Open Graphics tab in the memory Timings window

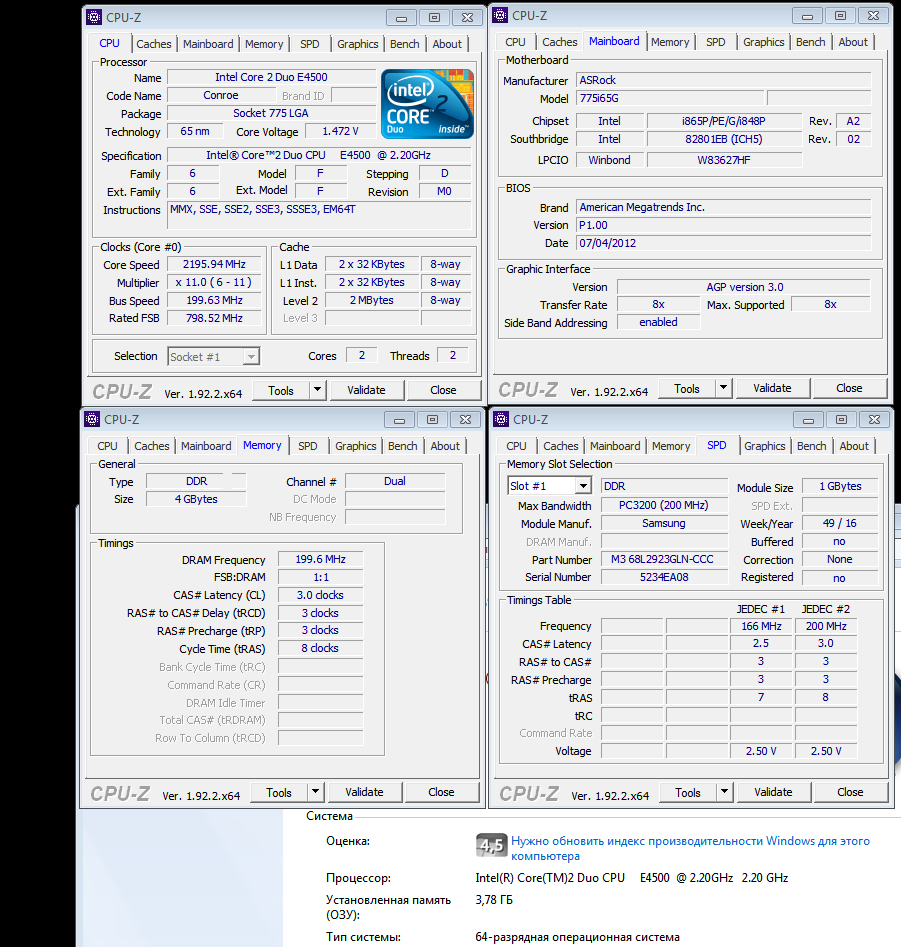[x=356, y=446]
